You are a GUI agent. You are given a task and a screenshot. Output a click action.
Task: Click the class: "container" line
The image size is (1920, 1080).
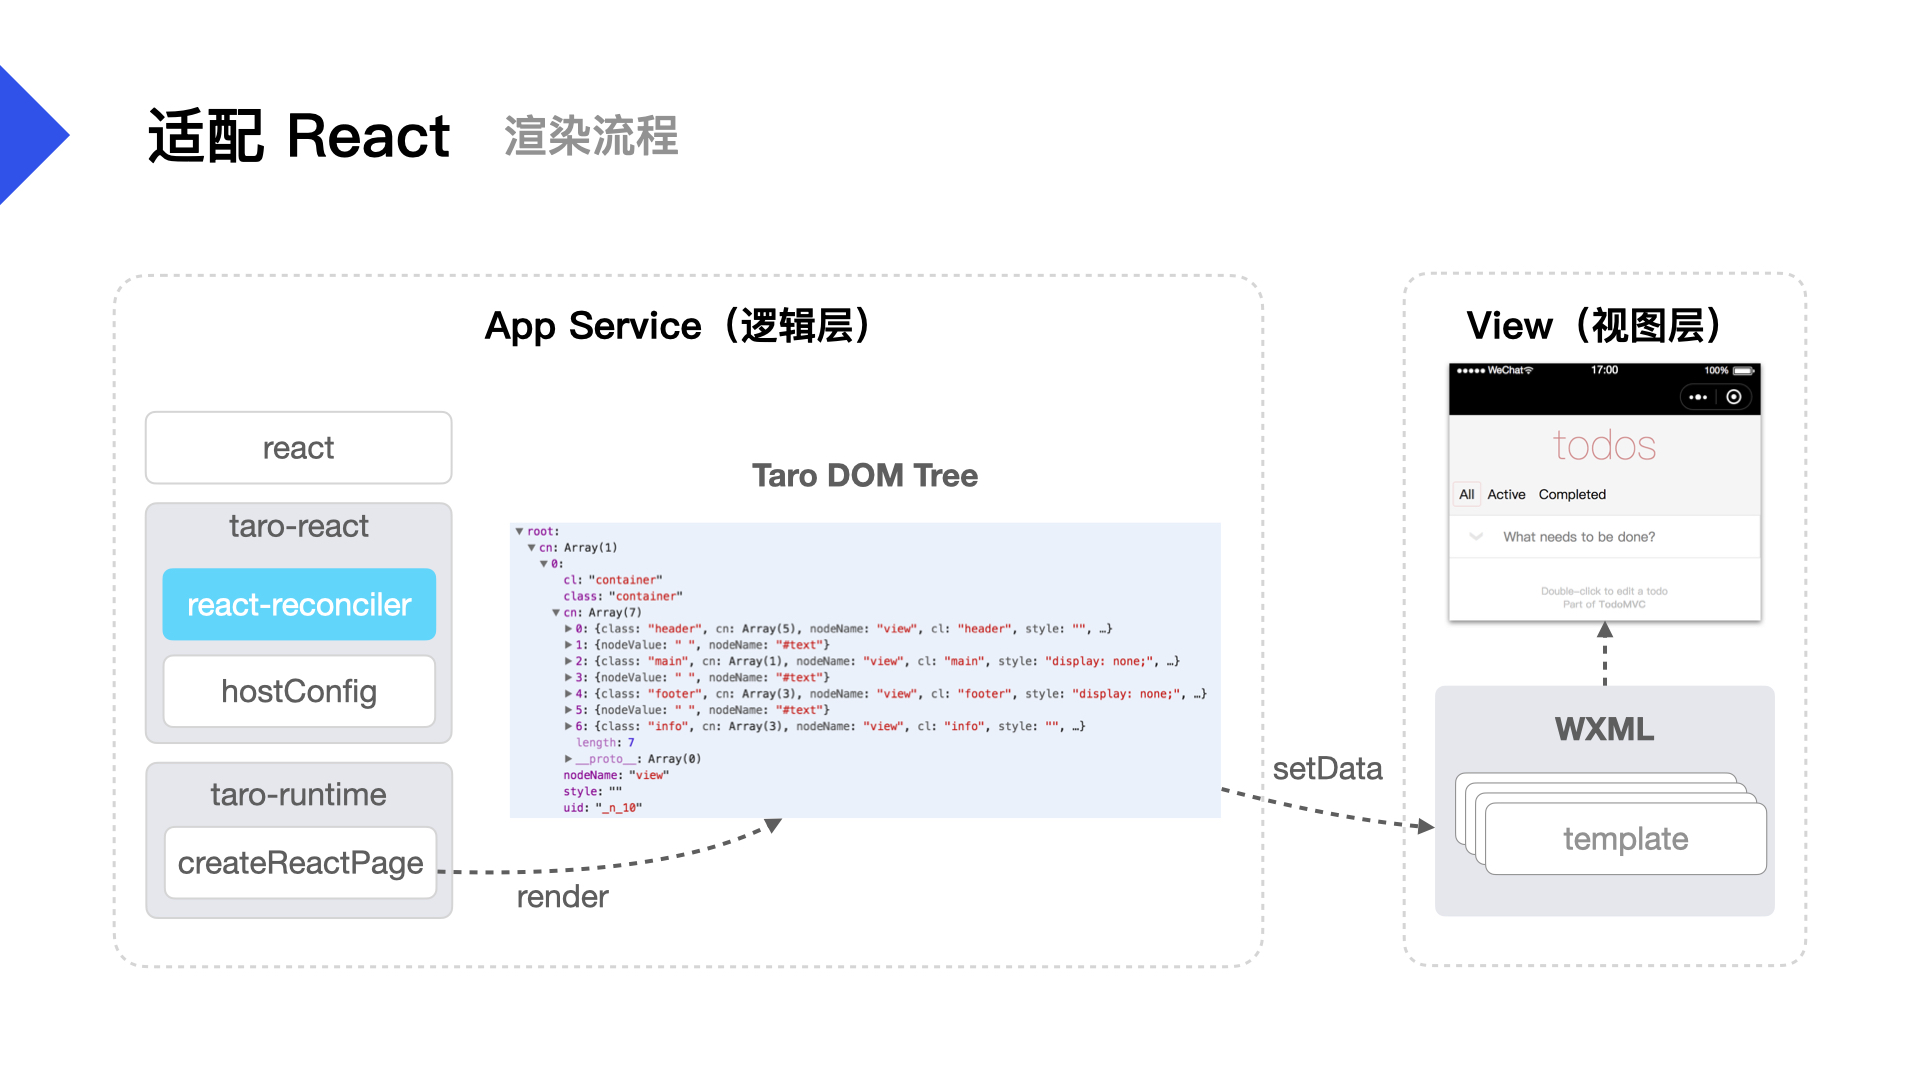pos(622,596)
